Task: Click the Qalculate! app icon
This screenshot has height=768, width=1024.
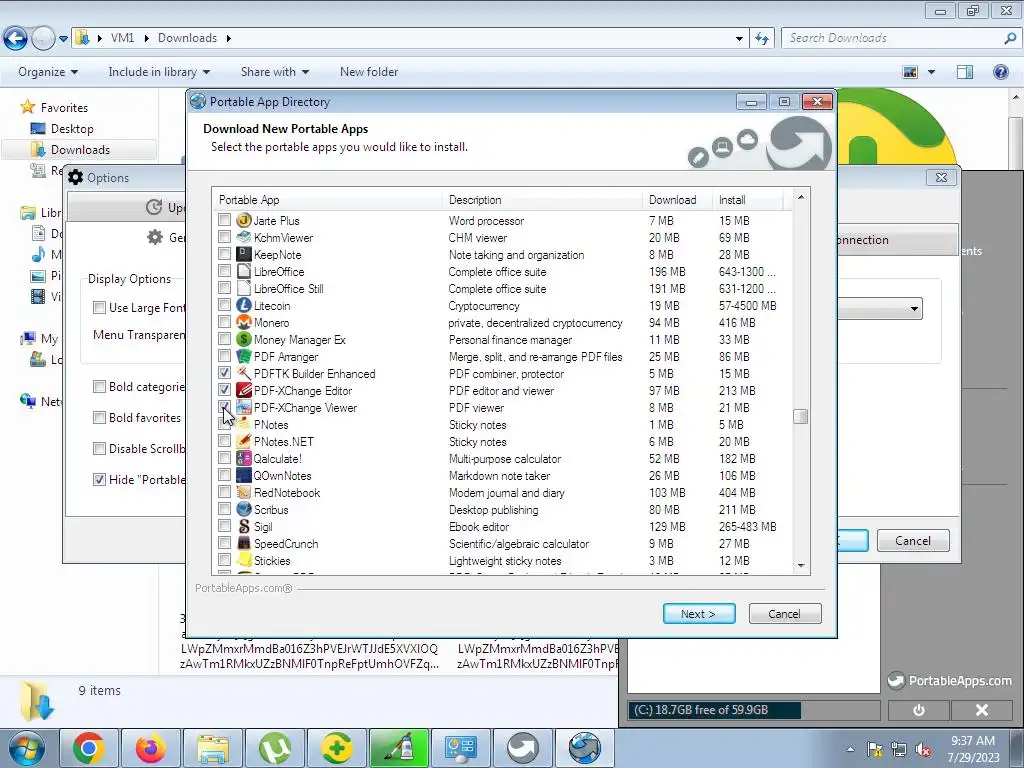Action: [244, 458]
